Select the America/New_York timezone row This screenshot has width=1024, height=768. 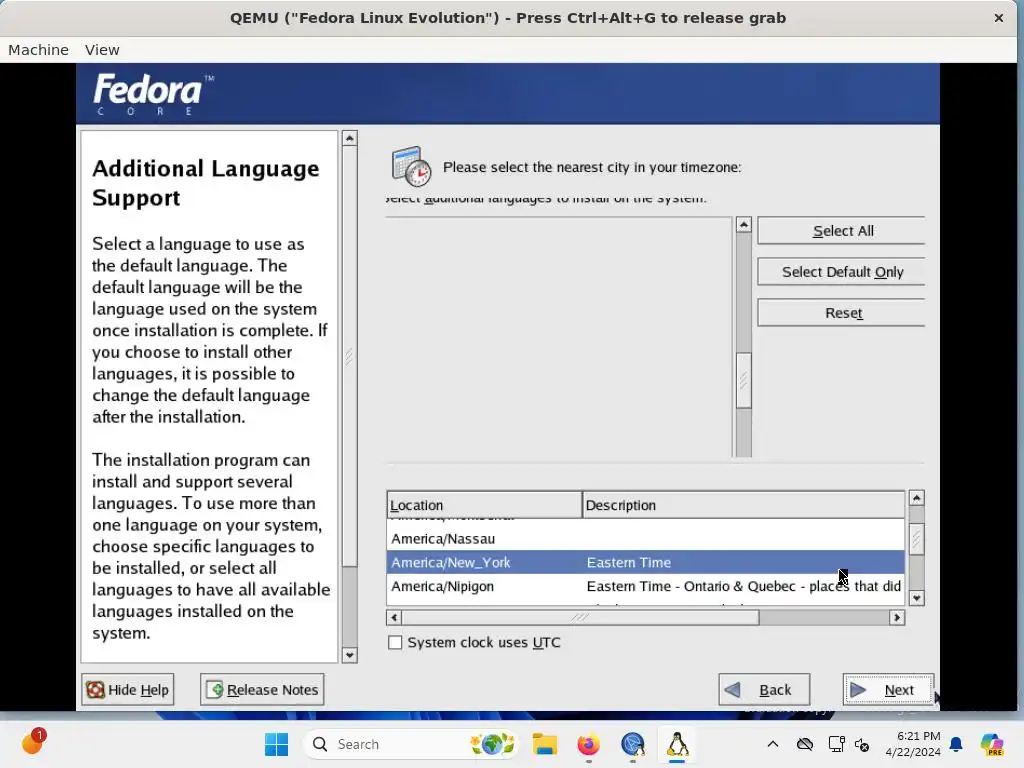point(645,562)
